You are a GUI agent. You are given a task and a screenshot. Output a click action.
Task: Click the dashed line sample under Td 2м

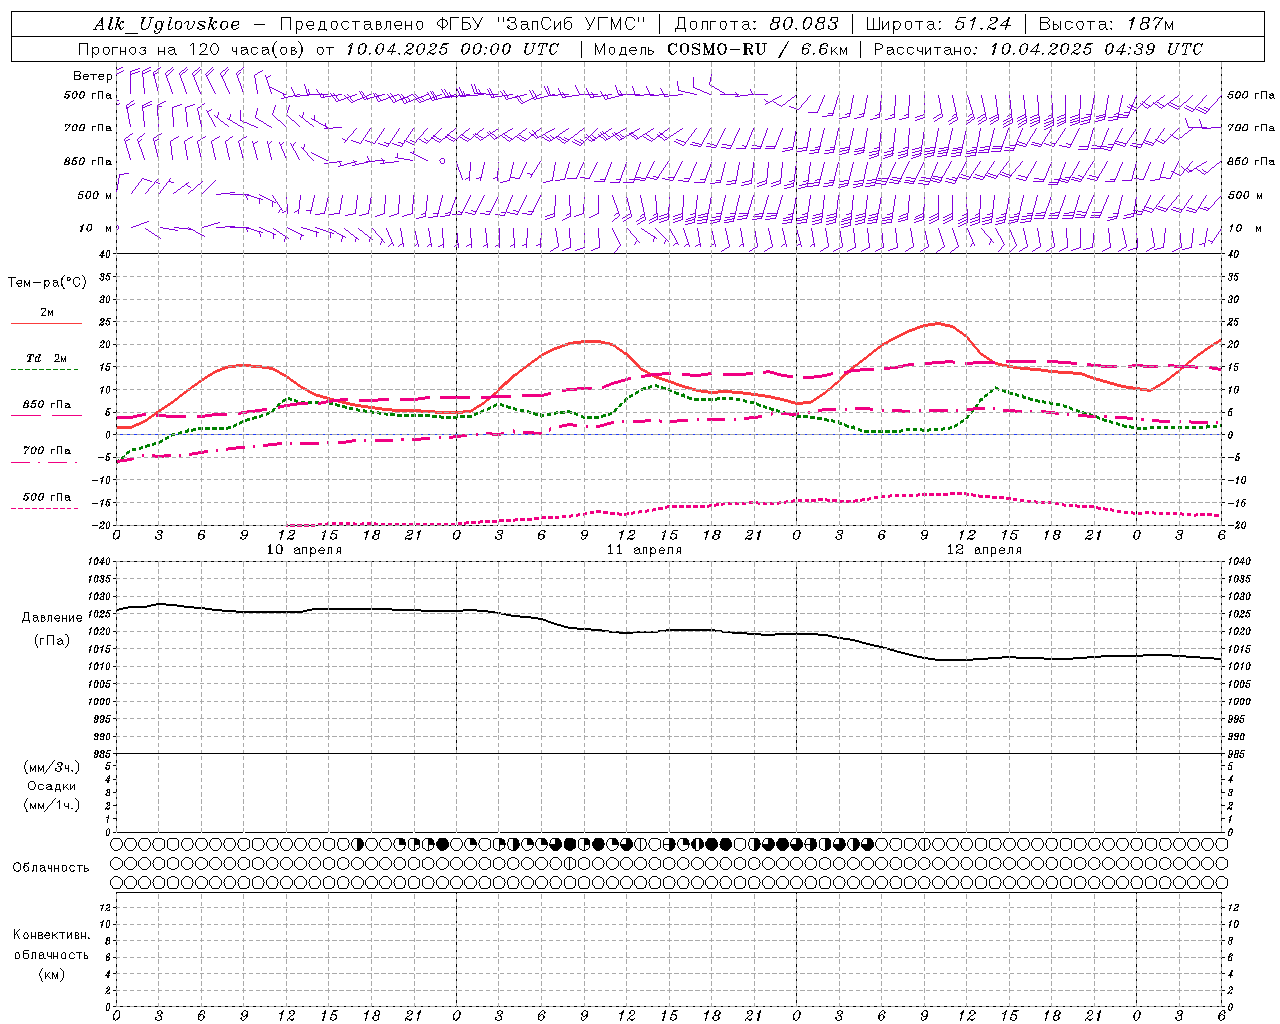coord(45,370)
